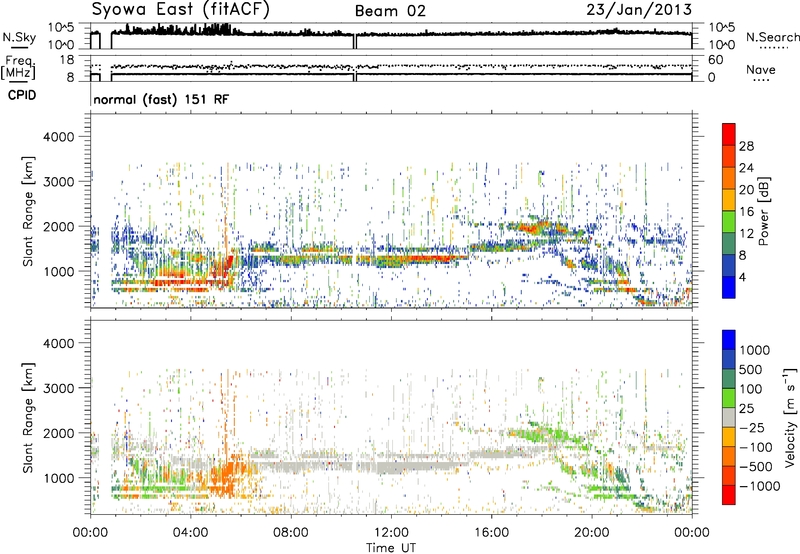Viewport: 800px width, 554px height.
Task: Click the "-25" label on Velocity scale
Action: click(x=751, y=427)
